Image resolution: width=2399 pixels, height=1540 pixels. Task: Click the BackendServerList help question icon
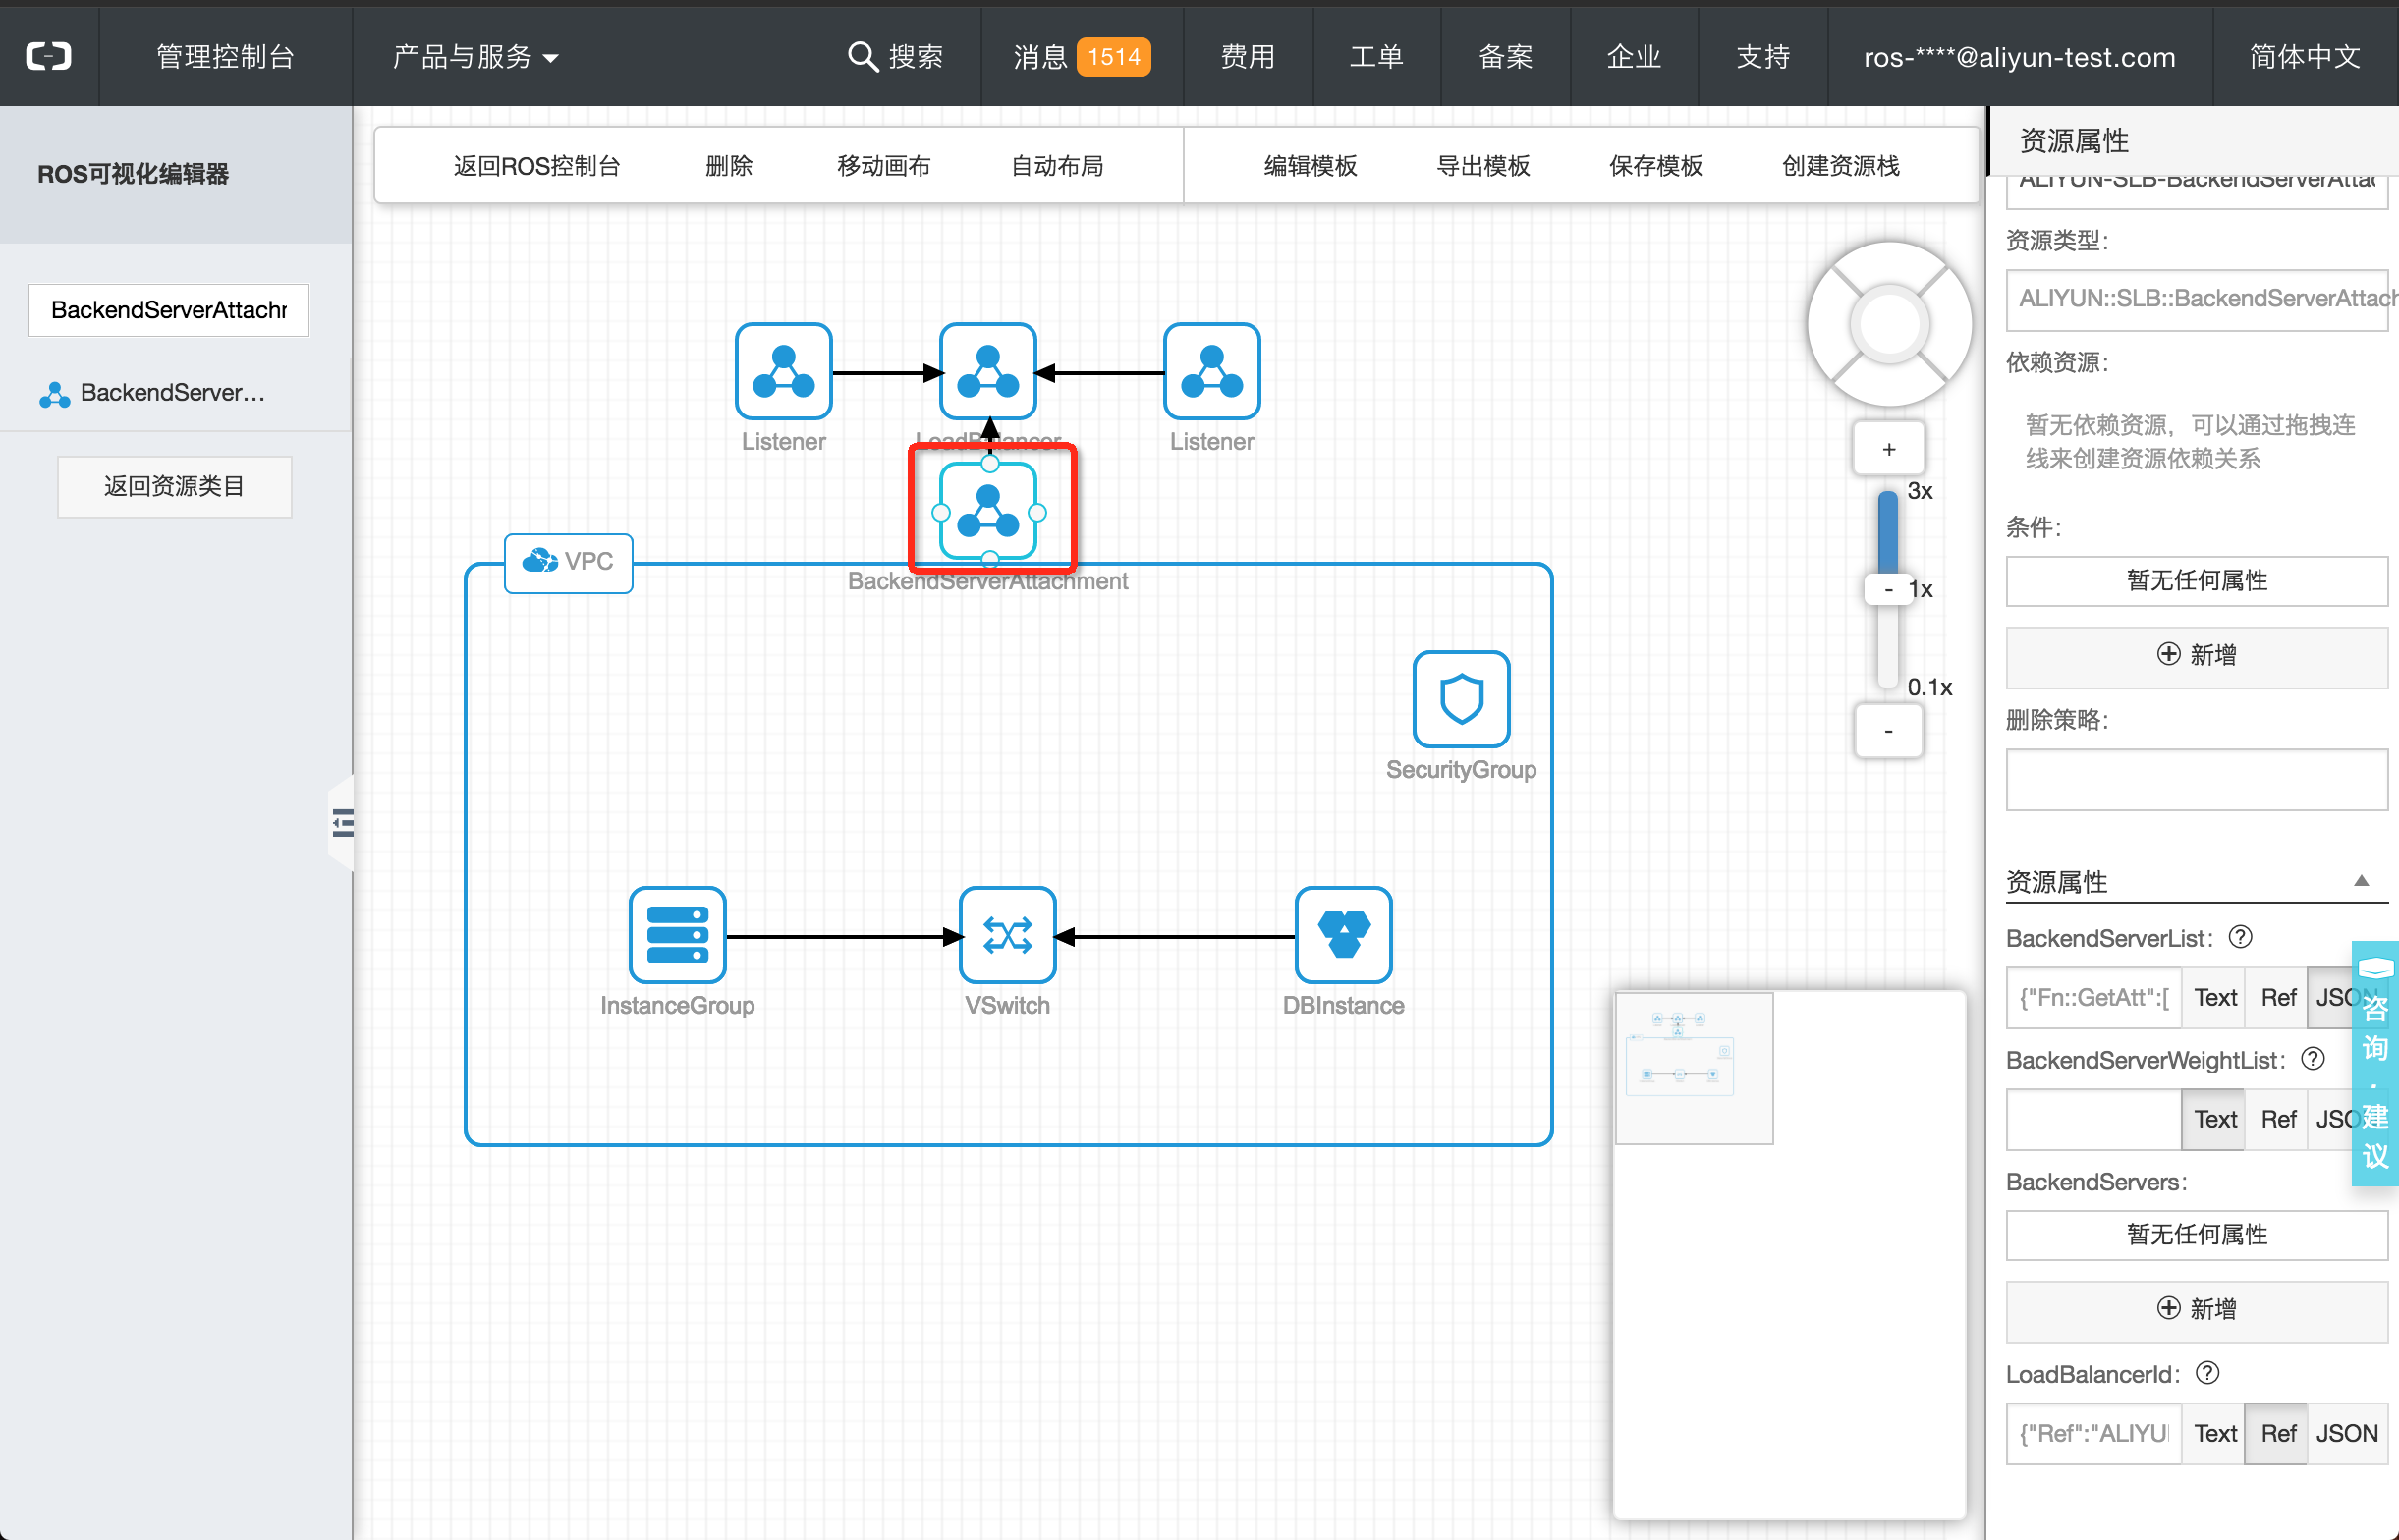coord(2240,937)
